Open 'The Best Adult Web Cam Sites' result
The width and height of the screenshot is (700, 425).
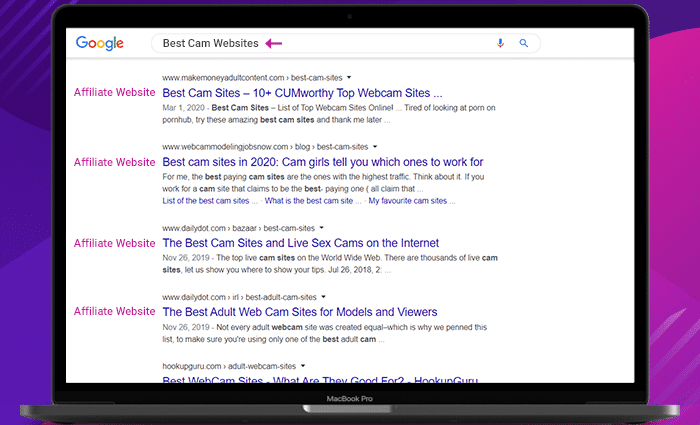(314, 312)
